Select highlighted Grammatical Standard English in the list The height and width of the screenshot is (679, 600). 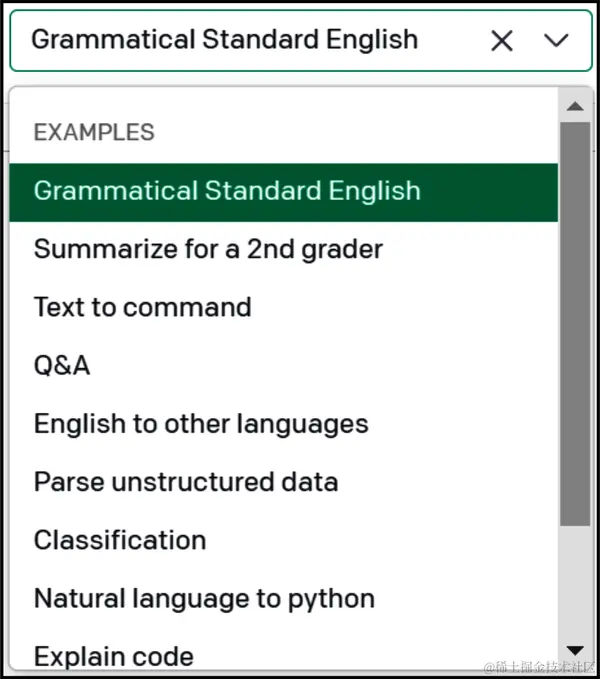(x=284, y=192)
